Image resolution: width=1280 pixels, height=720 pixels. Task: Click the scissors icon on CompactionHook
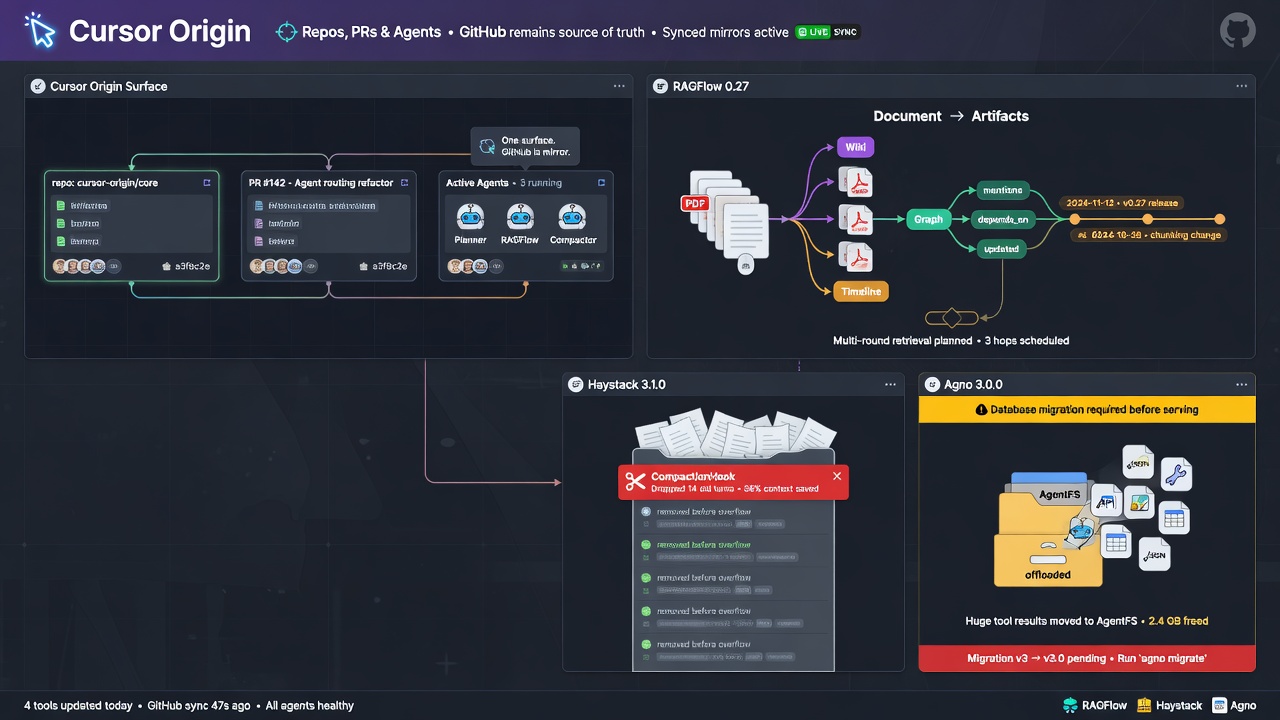tap(635, 481)
